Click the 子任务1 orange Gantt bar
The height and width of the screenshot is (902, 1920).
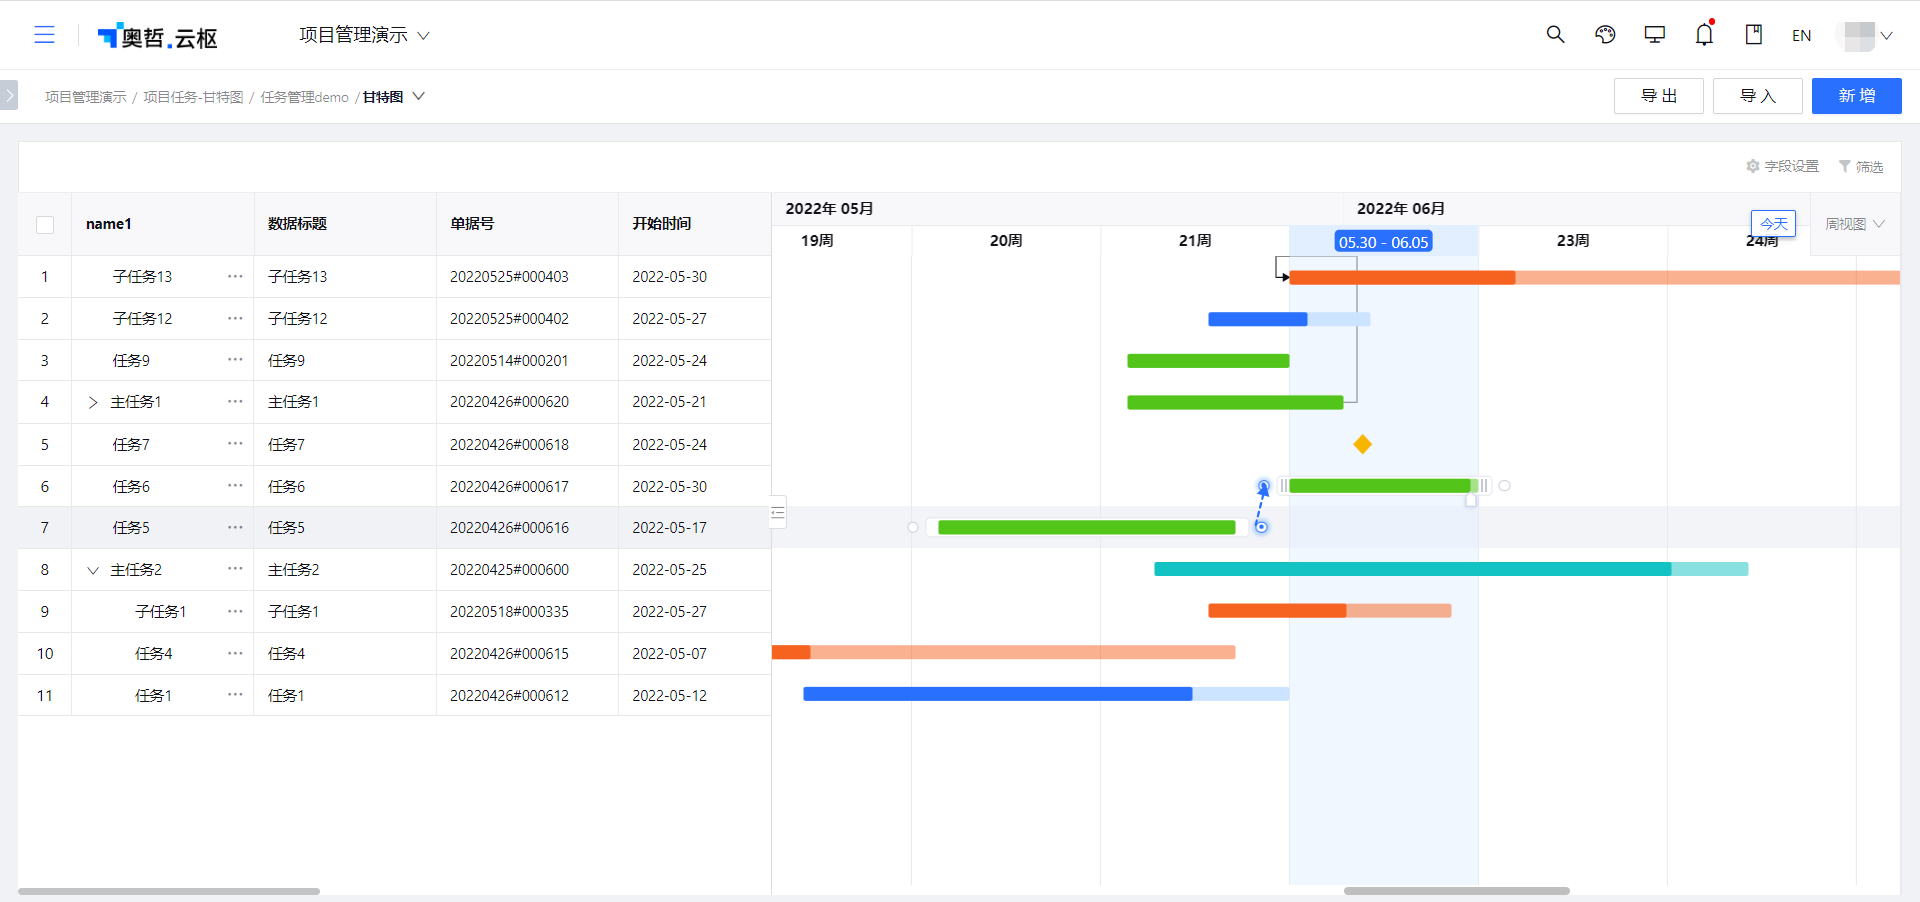pos(1329,611)
